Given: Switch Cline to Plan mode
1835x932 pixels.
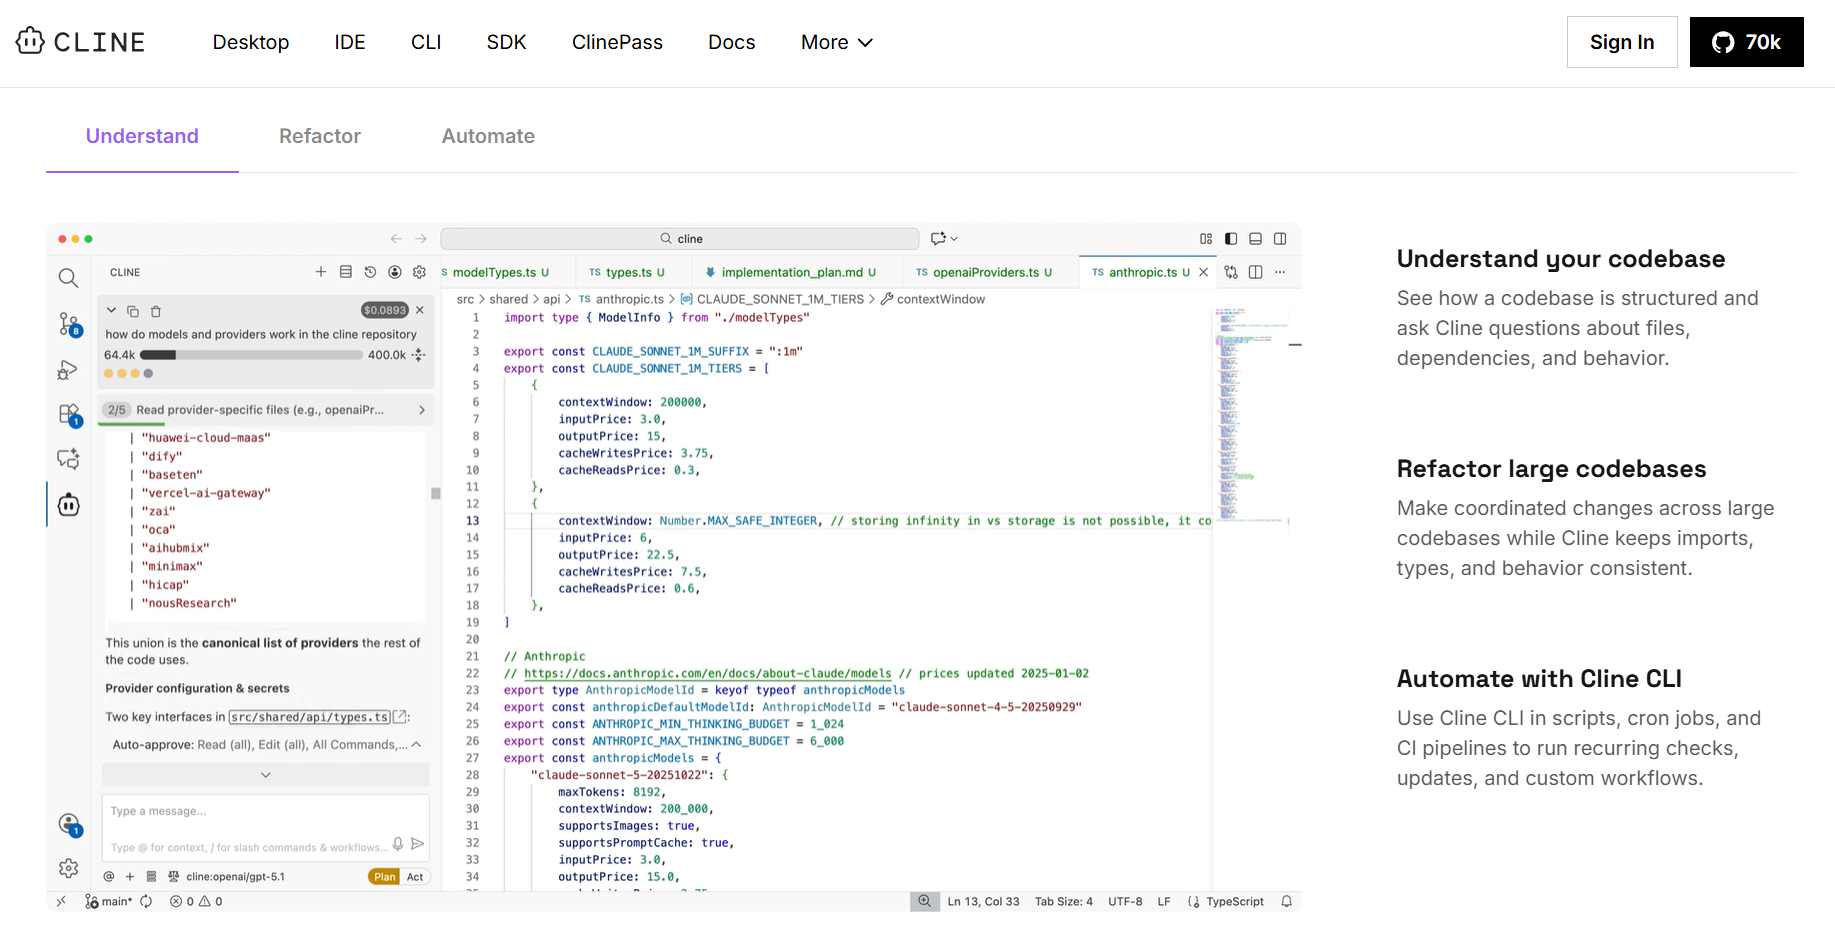Looking at the screenshot, I should pyautogui.click(x=385, y=877).
